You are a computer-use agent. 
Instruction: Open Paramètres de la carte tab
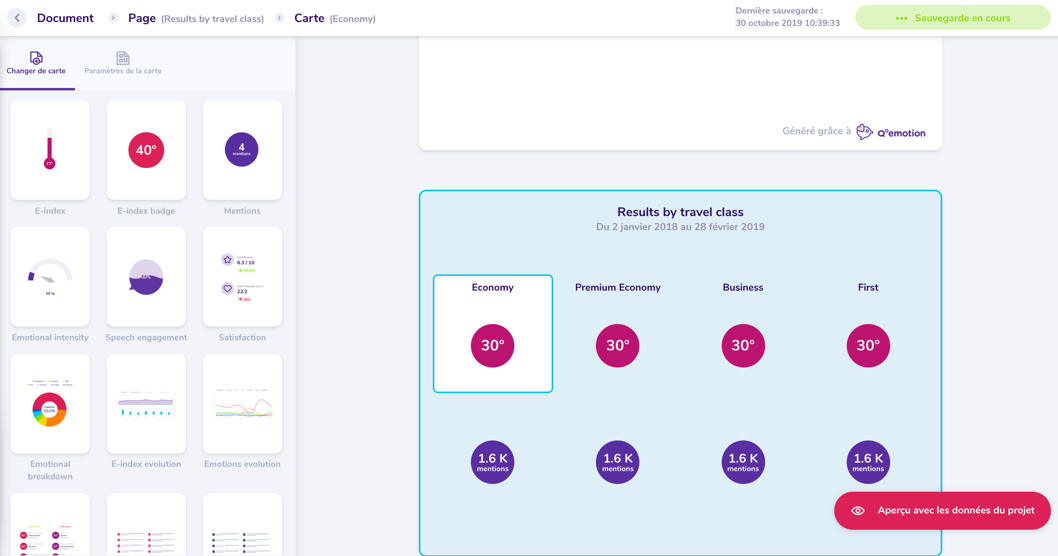coord(123,63)
